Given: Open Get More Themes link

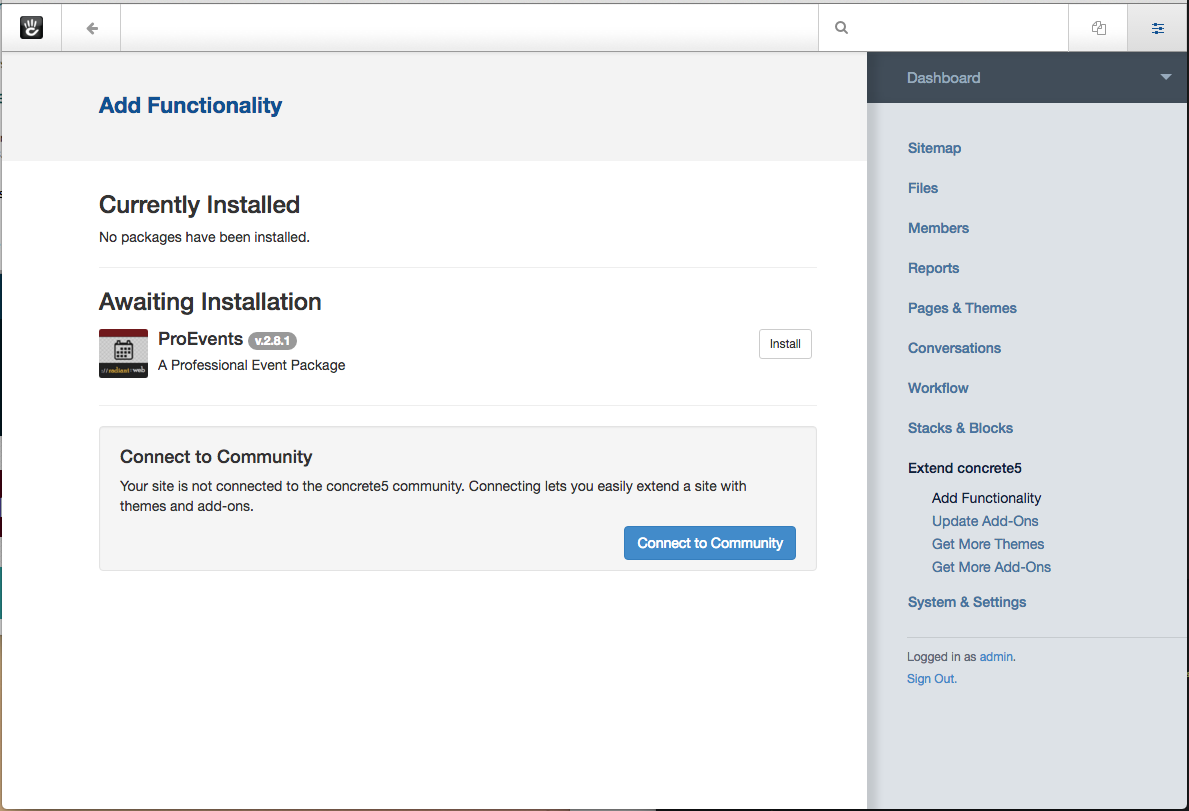Looking at the screenshot, I should [988, 544].
